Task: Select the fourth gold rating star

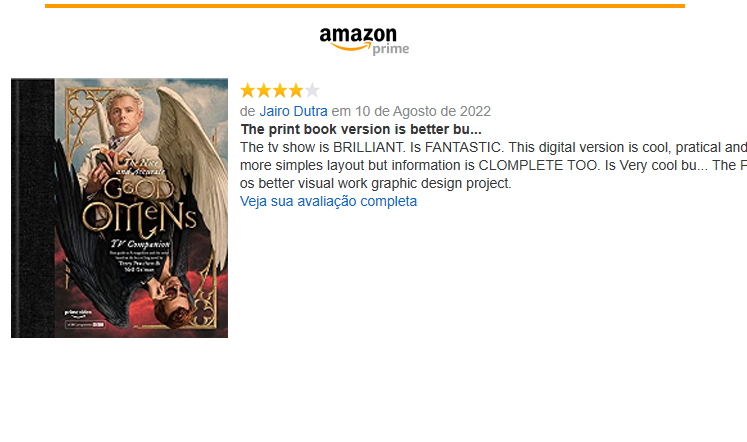Action: pos(296,90)
